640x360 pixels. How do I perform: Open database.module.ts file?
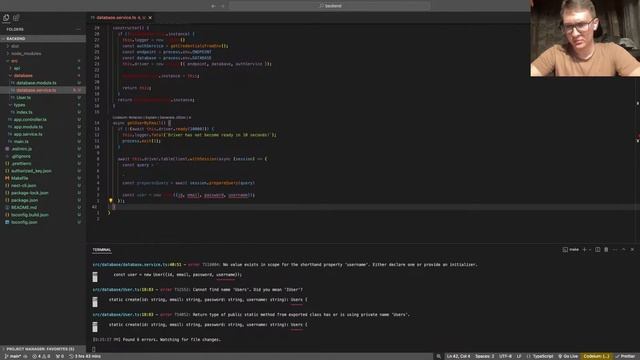(x=36, y=83)
